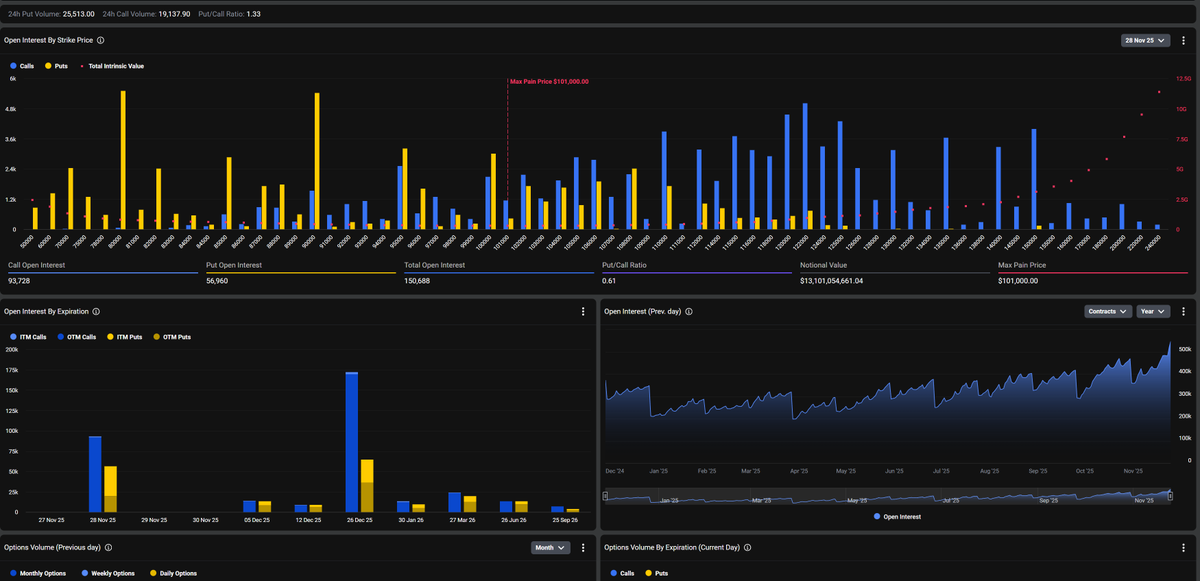Click the 26 Dec 25 calls bar
Viewport: 1200px width, 581px height.
(352, 442)
